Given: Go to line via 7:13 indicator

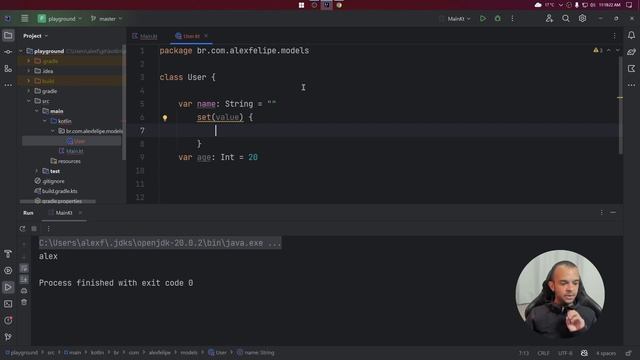Looking at the screenshot, I should pos(524,353).
